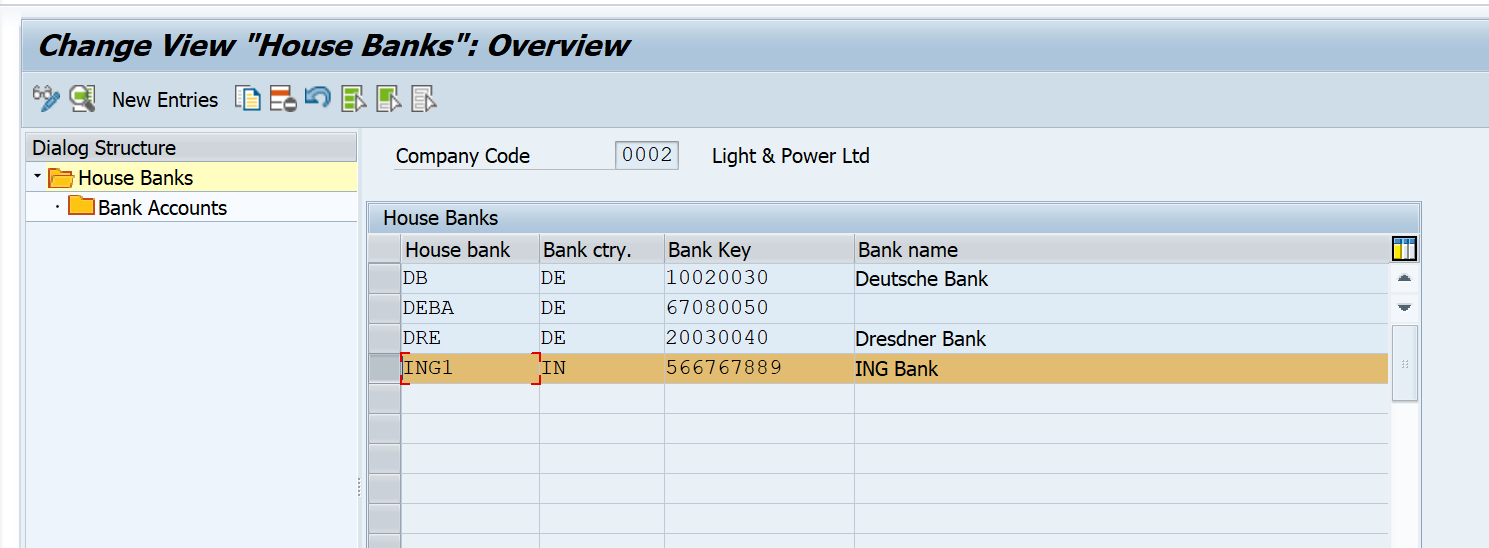Click the House bank column header
This screenshot has height=548, width=1489.
click(x=469, y=250)
